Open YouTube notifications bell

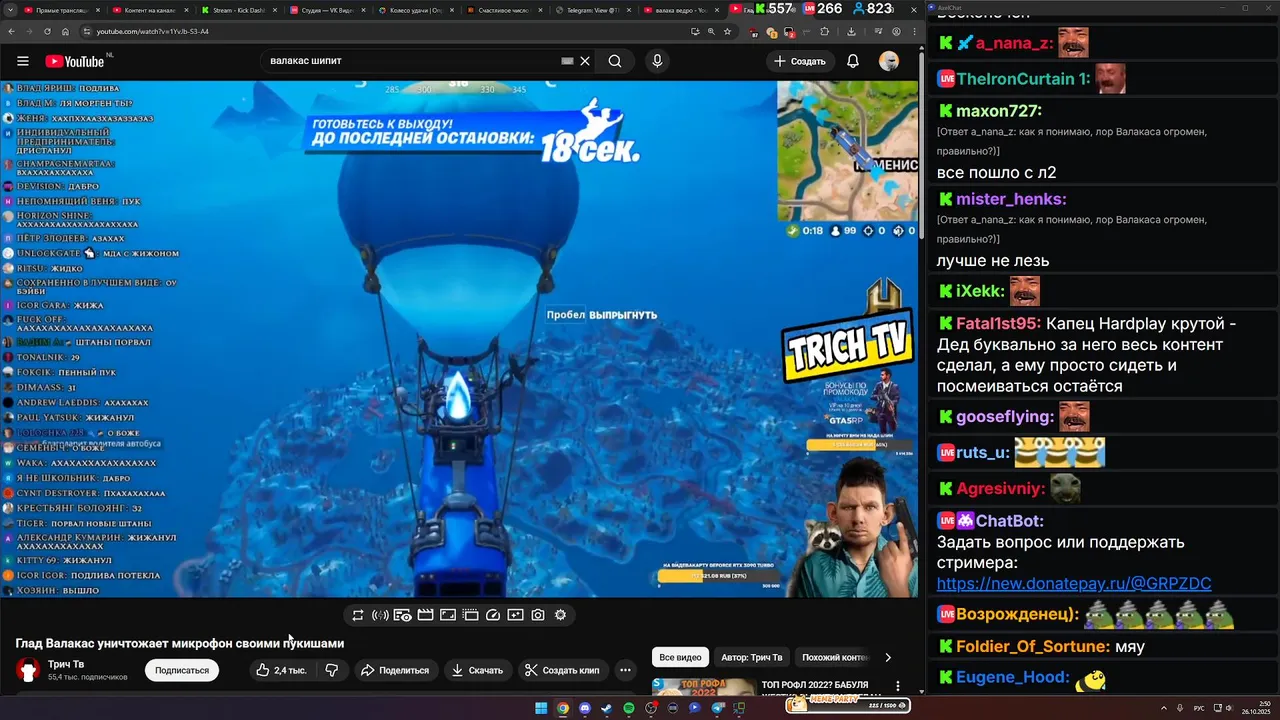pos(853,61)
